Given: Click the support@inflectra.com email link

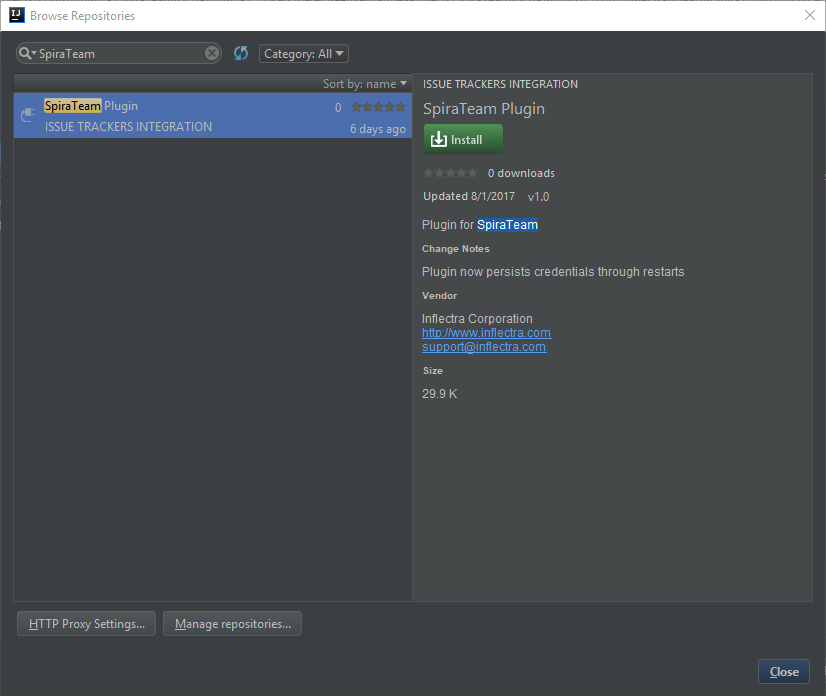Looking at the screenshot, I should [484, 347].
